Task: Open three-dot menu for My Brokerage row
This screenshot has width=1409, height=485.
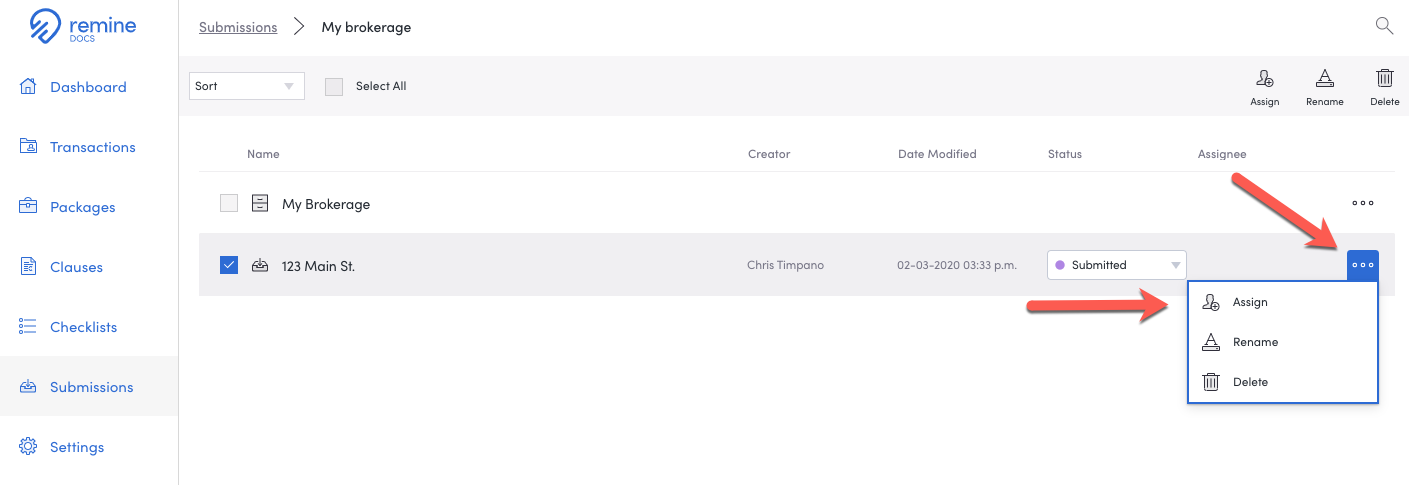Action: point(1363,203)
